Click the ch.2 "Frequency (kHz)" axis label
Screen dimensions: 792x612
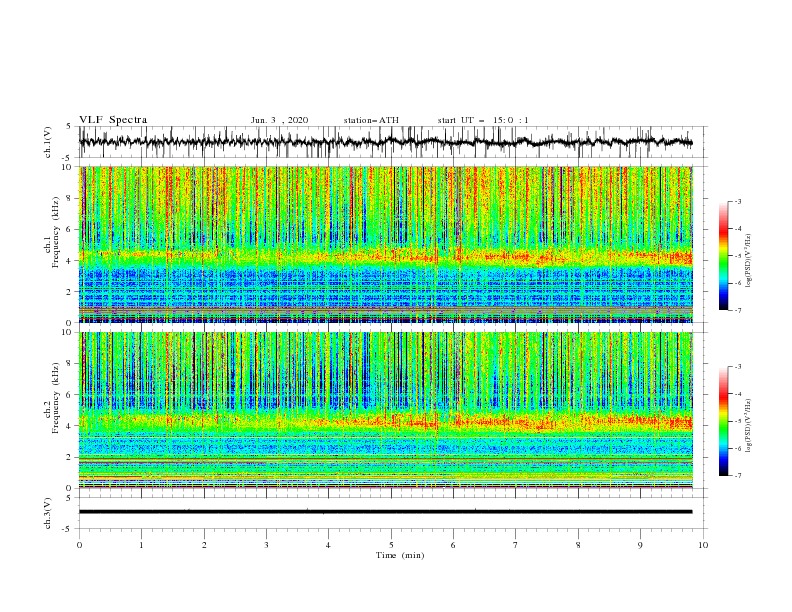56,397
